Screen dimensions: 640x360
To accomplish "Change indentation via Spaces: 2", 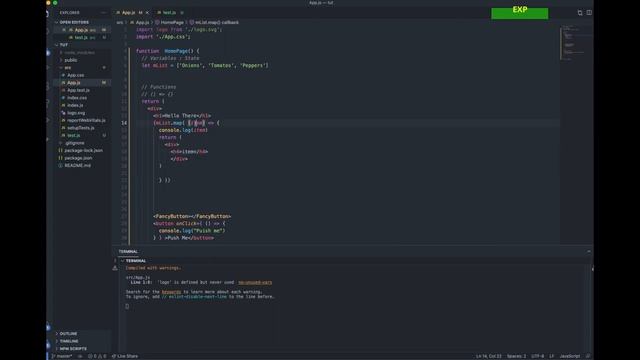I will pyautogui.click(x=516, y=356).
